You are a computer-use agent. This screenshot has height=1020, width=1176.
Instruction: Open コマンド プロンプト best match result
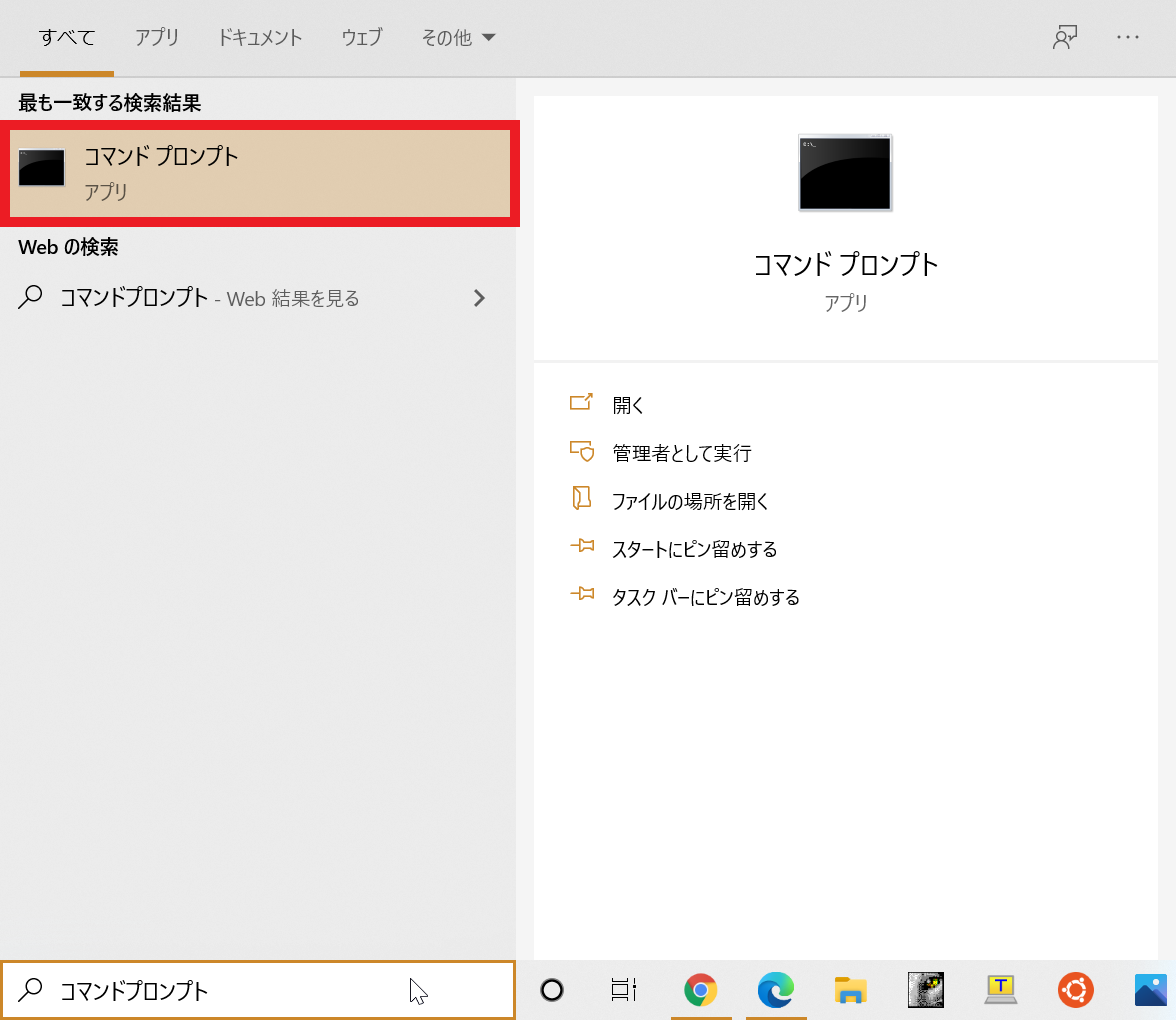260,173
